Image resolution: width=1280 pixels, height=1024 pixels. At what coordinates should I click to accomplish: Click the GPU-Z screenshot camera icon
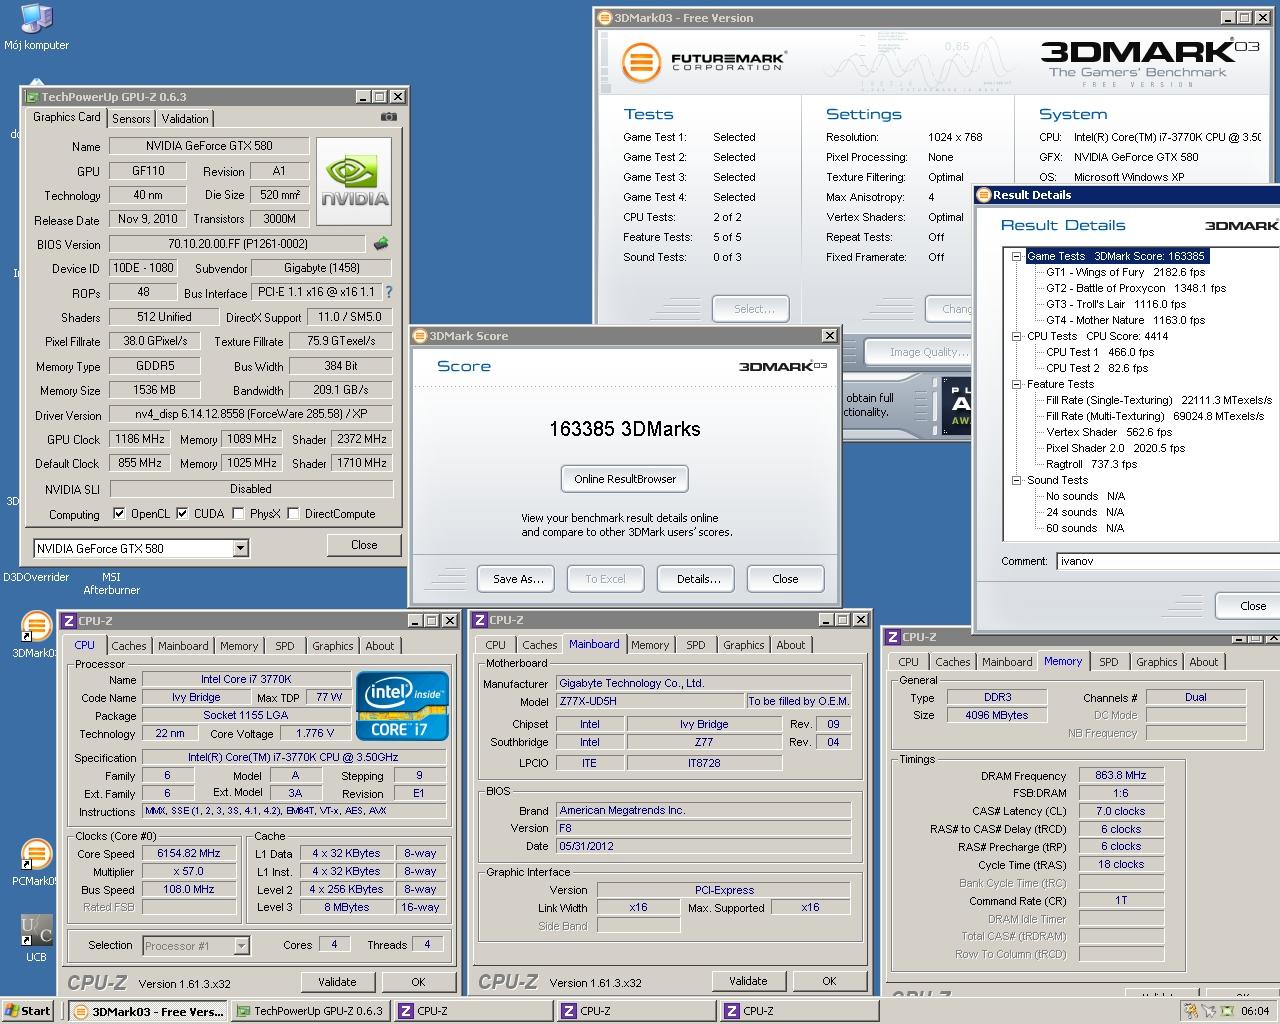pyautogui.click(x=389, y=117)
